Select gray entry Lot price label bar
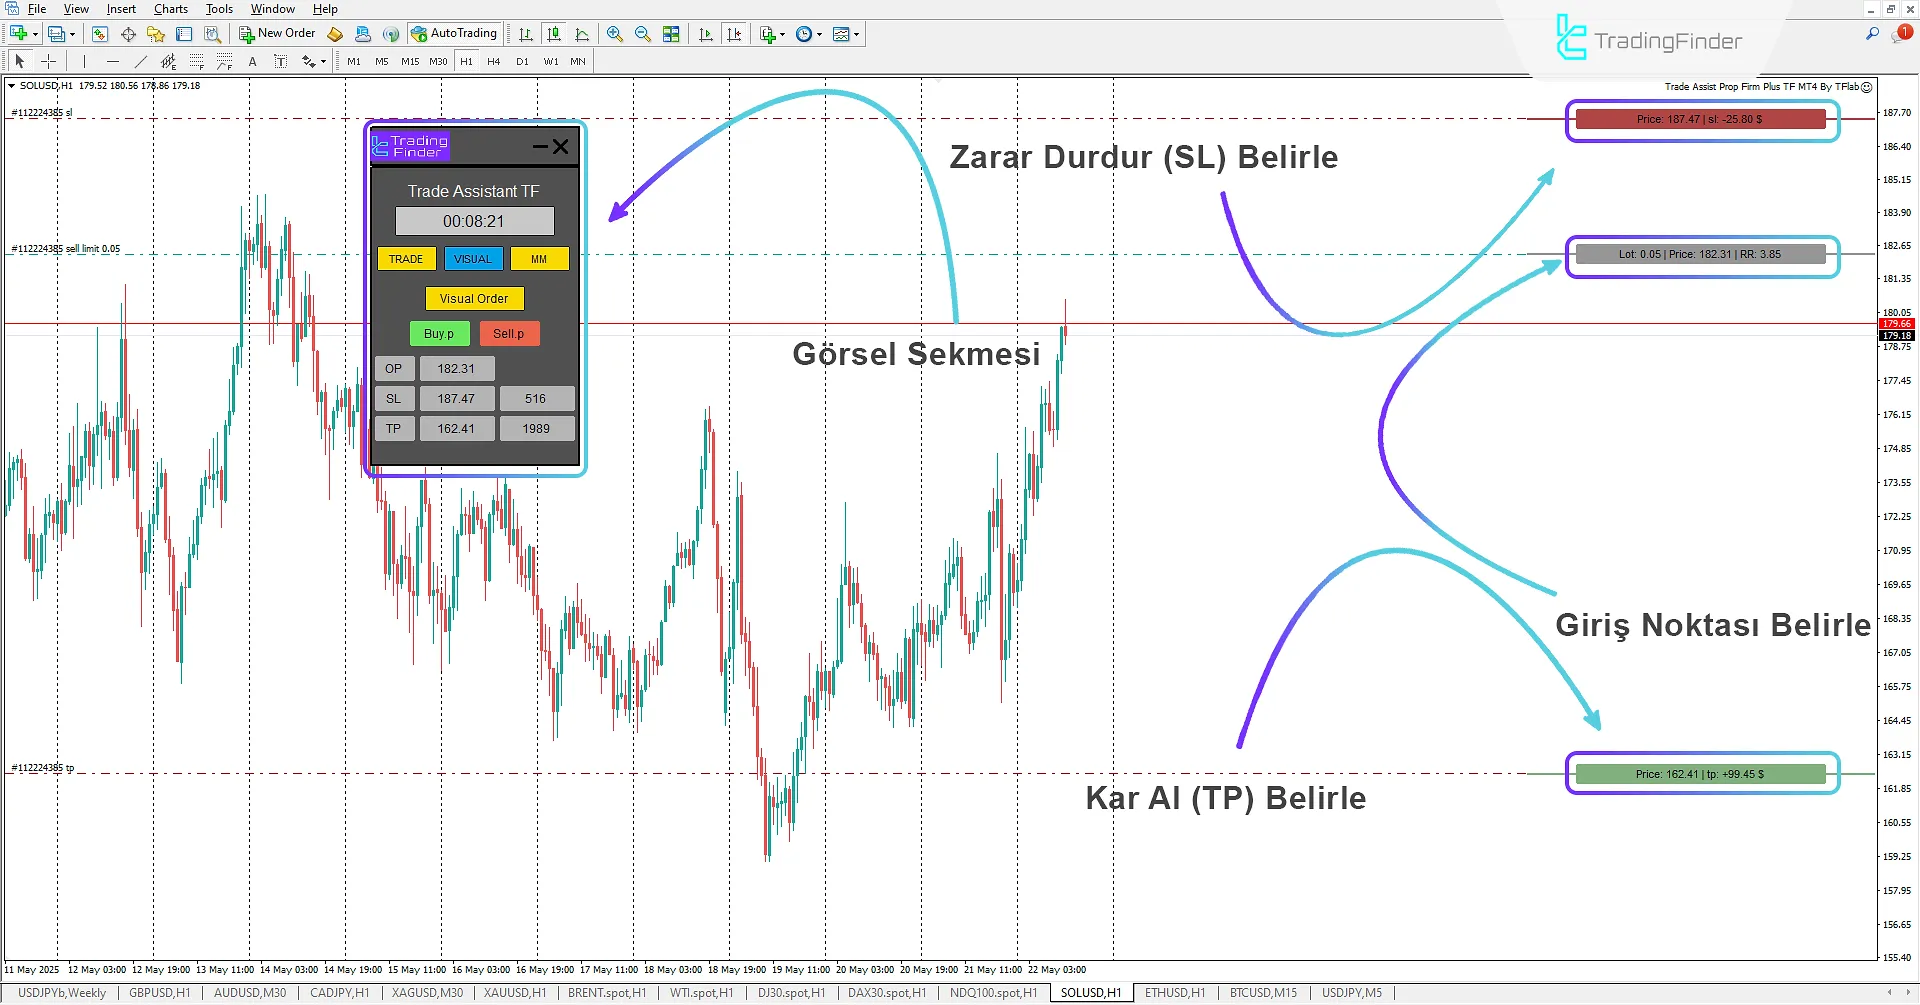 1700,254
